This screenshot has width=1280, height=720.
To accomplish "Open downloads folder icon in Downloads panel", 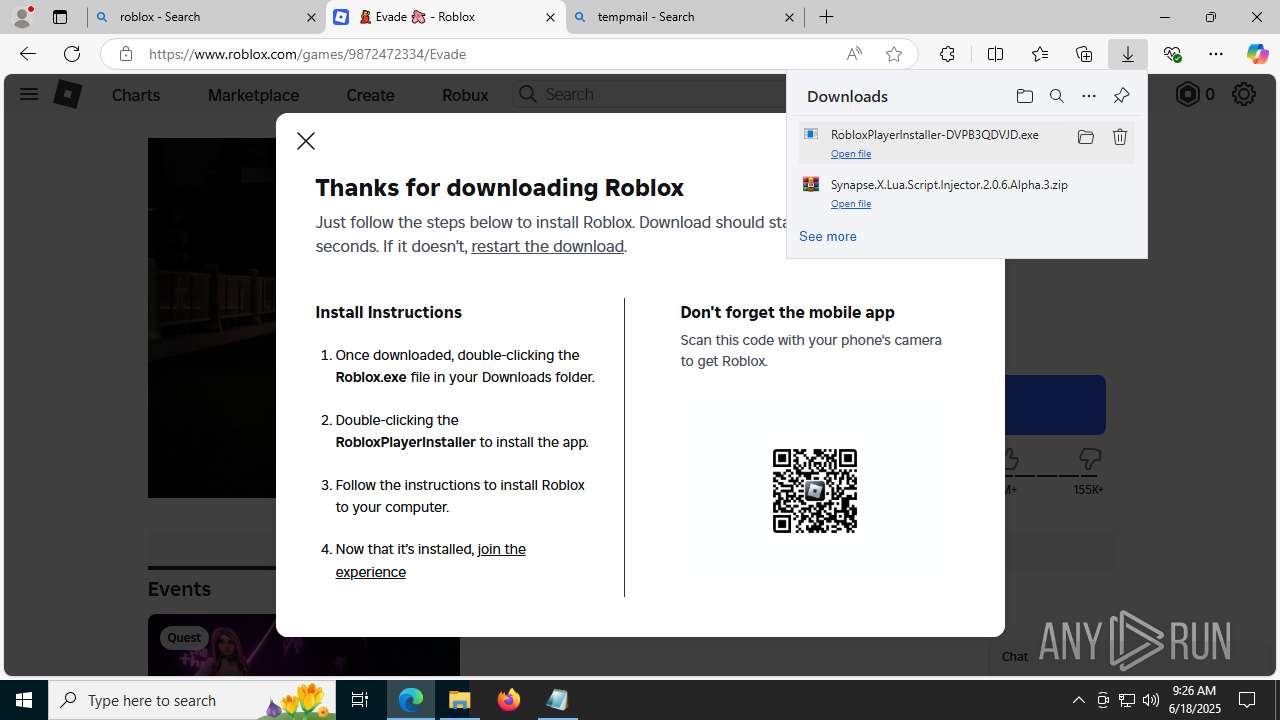I will 1025,96.
